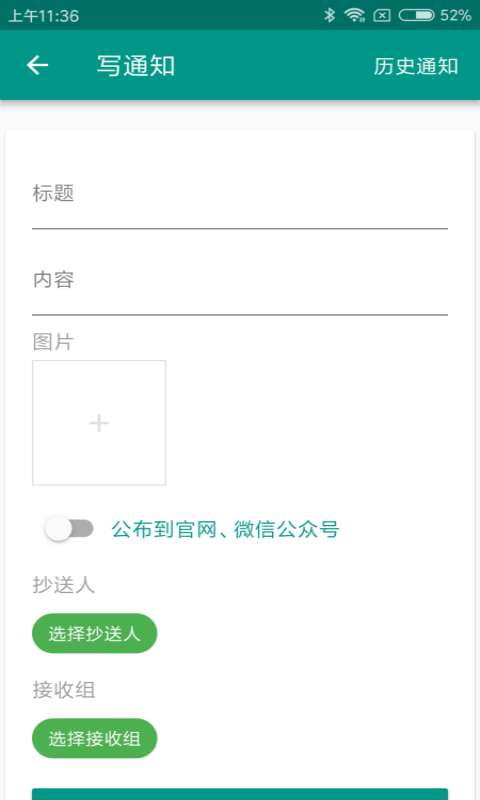Tap the Bluetooth status icon
480x800 pixels.
pyautogui.click(x=330, y=15)
